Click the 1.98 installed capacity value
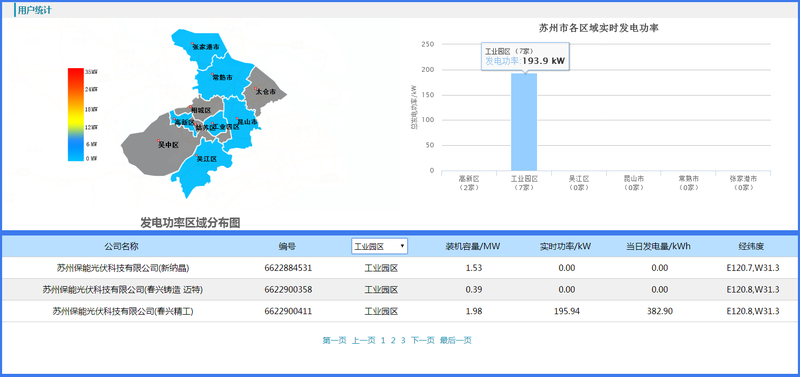The width and height of the screenshot is (800, 377). (473, 311)
